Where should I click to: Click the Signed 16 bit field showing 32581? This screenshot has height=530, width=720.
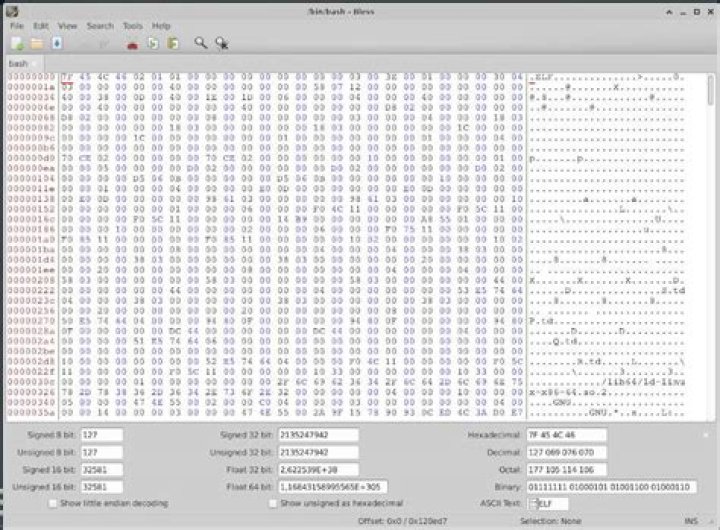[102, 470]
